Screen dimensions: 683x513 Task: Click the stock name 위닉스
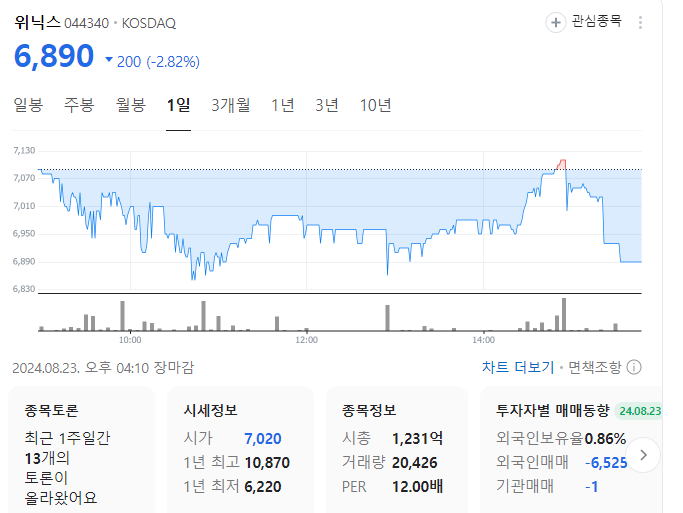(37, 22)
